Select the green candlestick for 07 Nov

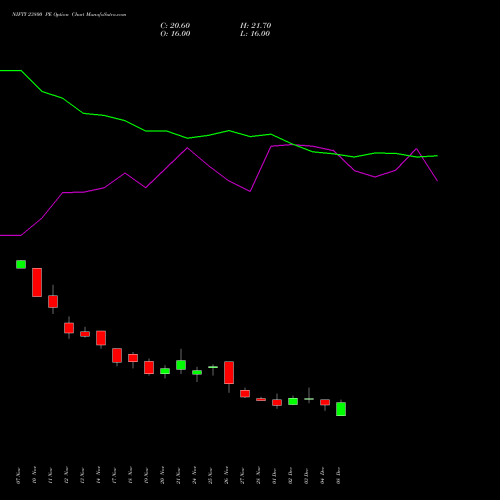(21, 264)
